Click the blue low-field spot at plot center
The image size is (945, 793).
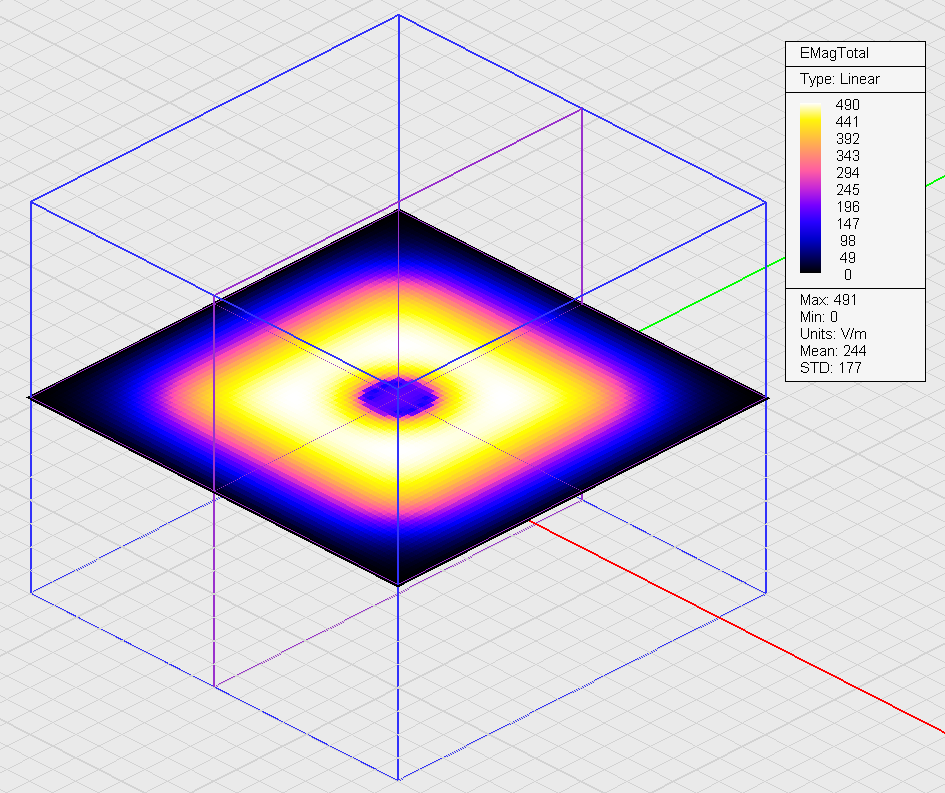[x=398, y=397]
